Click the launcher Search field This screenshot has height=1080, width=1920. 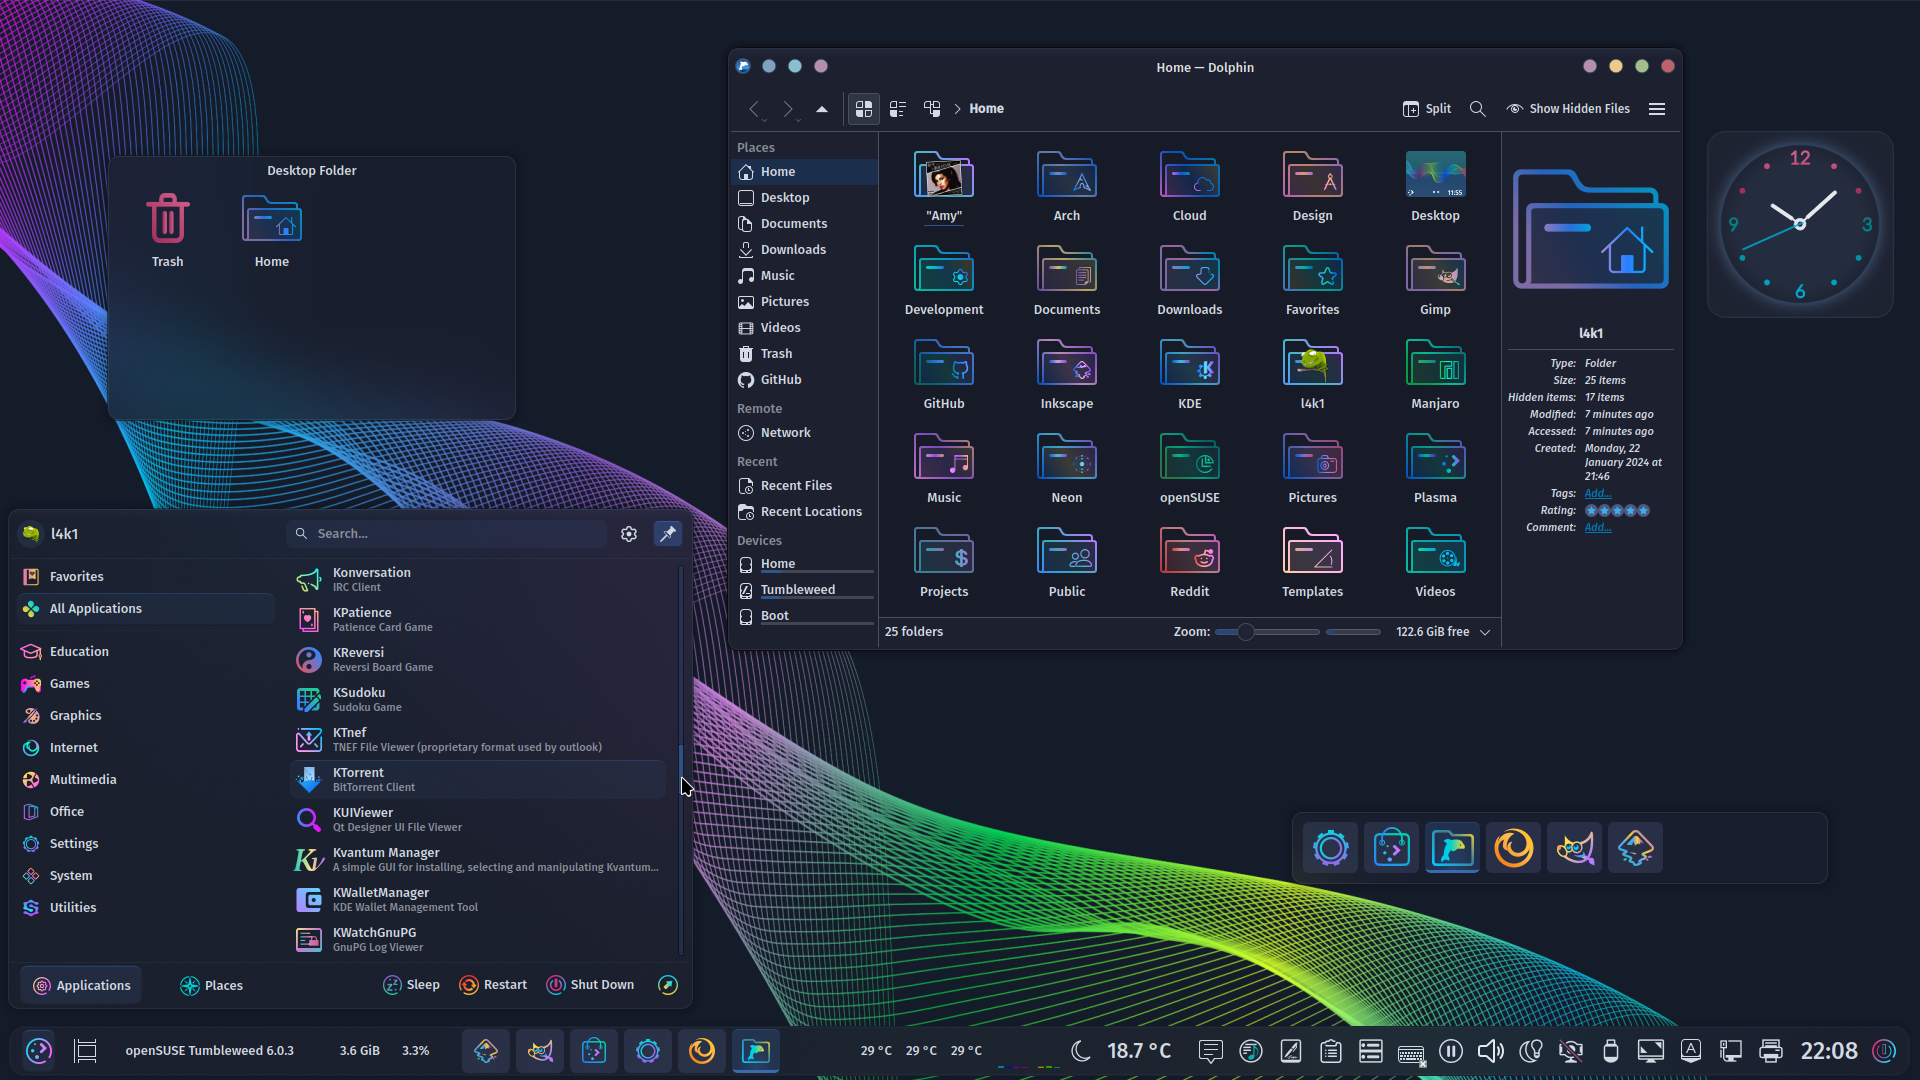click(446, 534)
